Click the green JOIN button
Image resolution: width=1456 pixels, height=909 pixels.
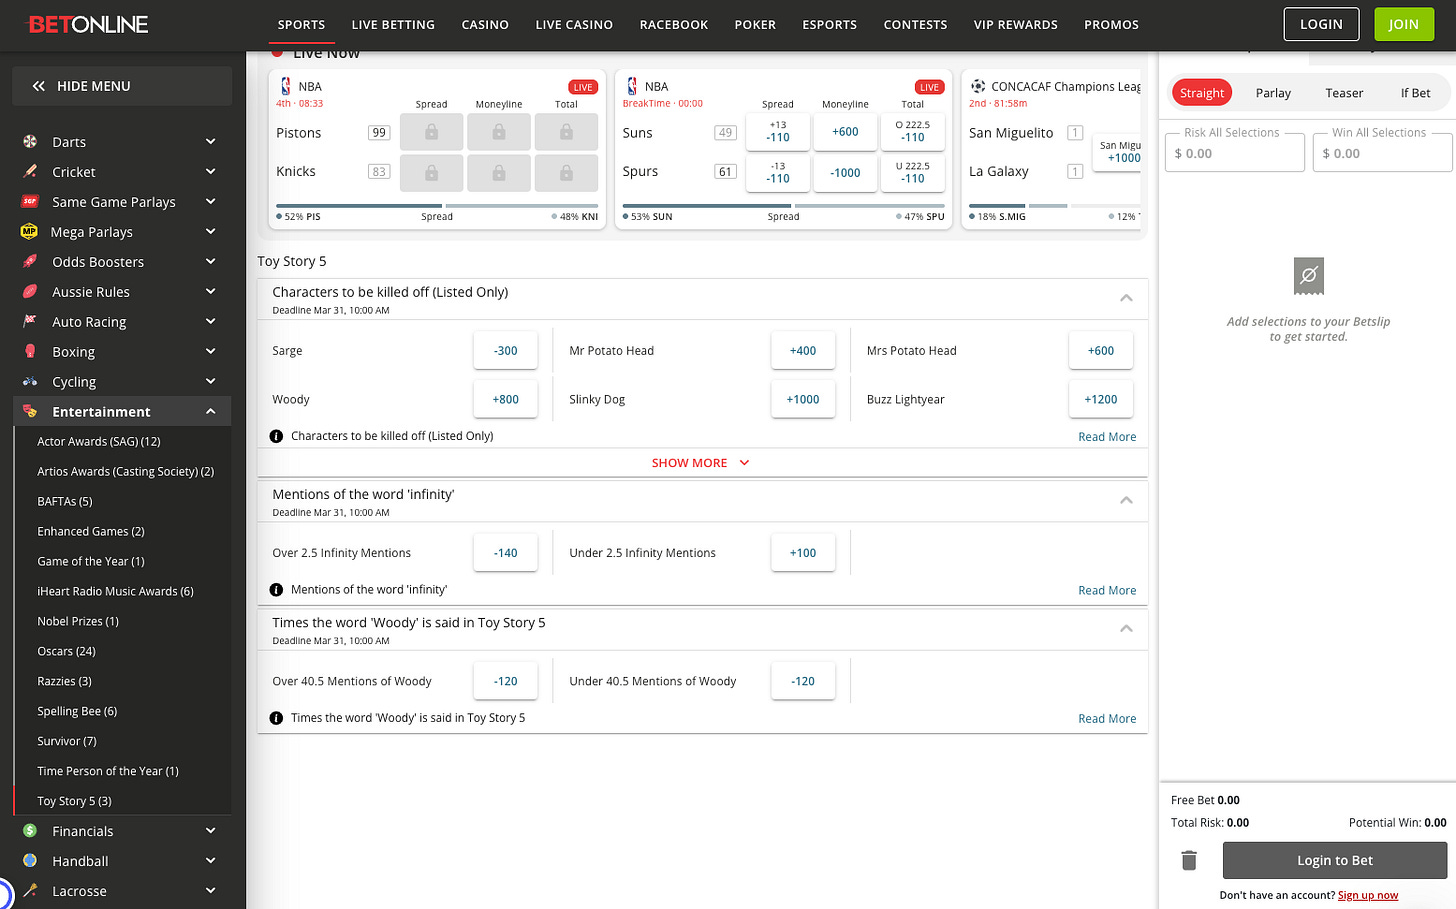coord(1403,24)
